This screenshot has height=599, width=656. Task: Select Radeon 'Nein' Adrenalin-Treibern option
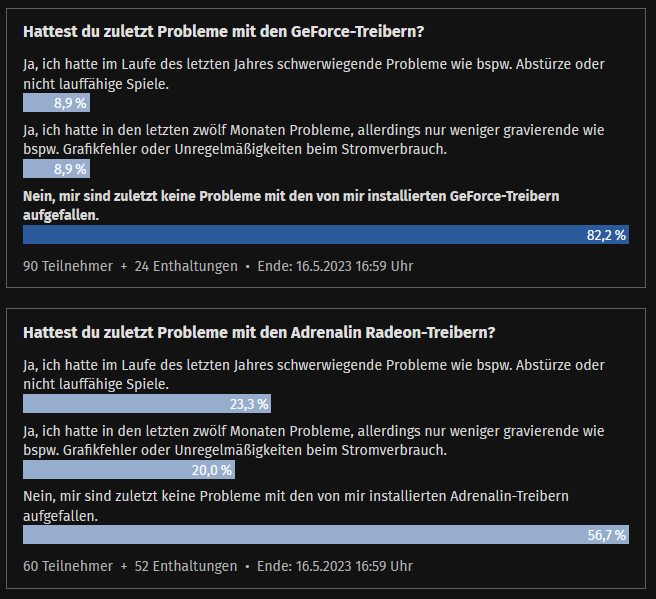[296, 506]
